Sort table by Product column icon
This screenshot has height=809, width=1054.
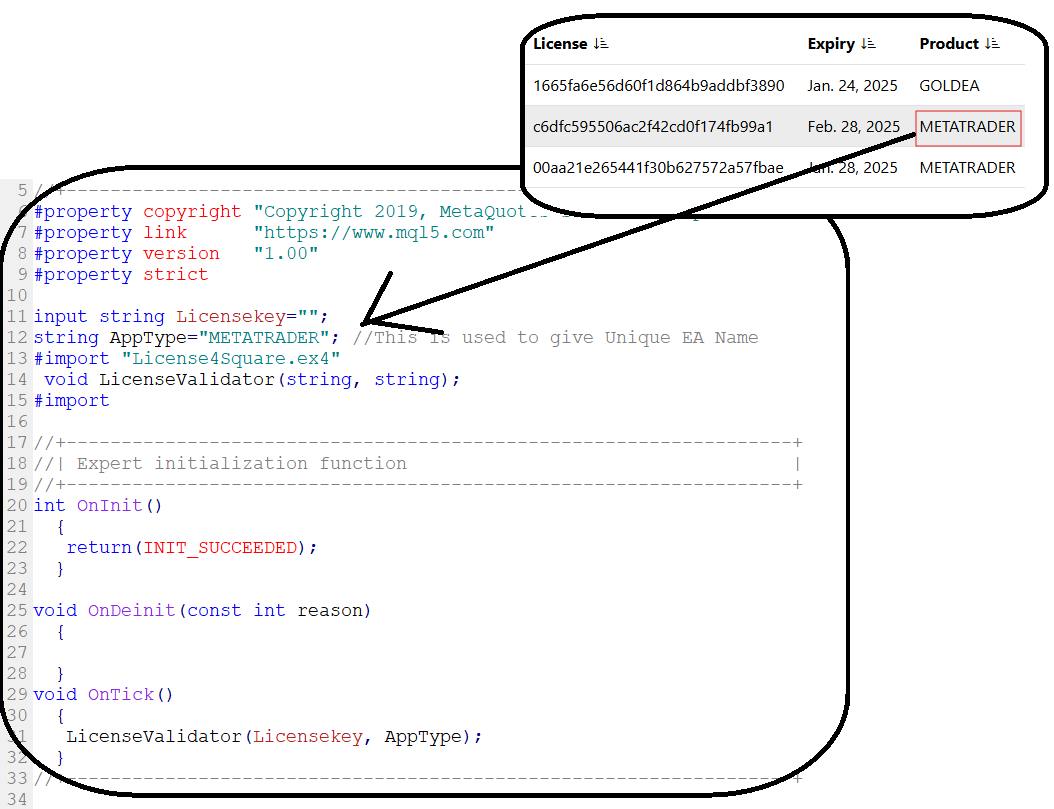click(992, 44)
